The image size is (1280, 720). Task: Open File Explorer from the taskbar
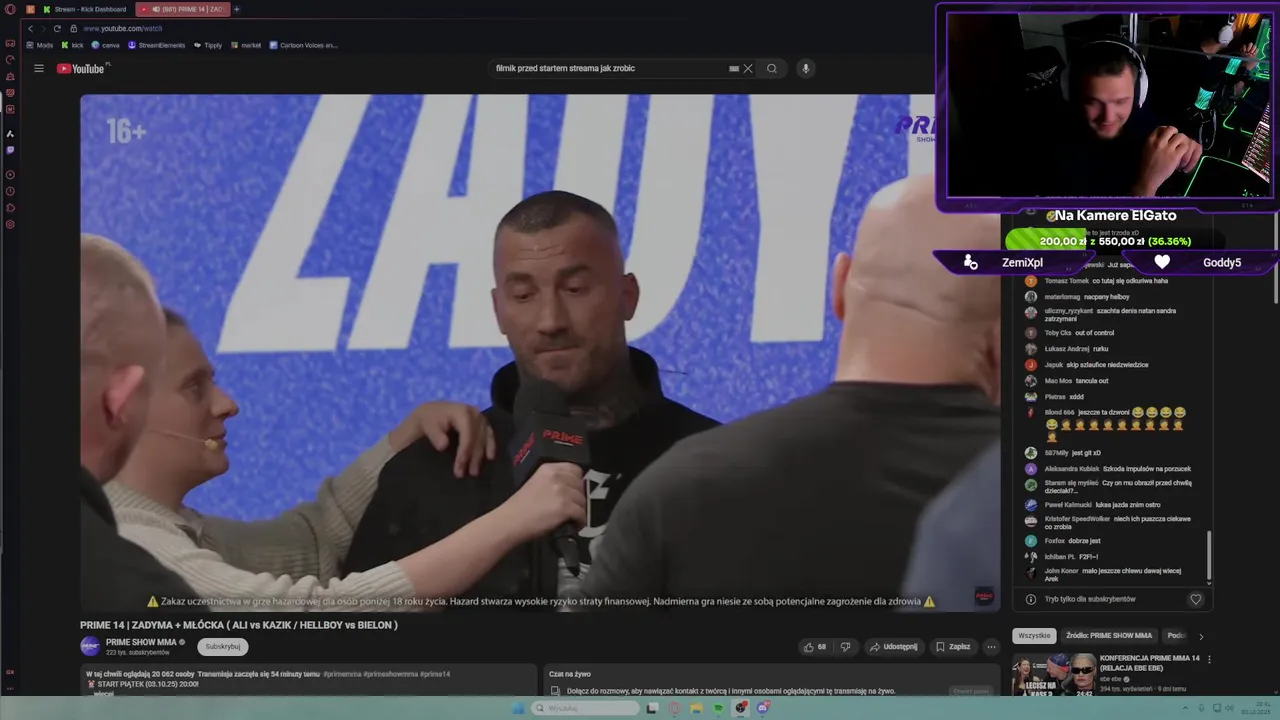point(696,708)
